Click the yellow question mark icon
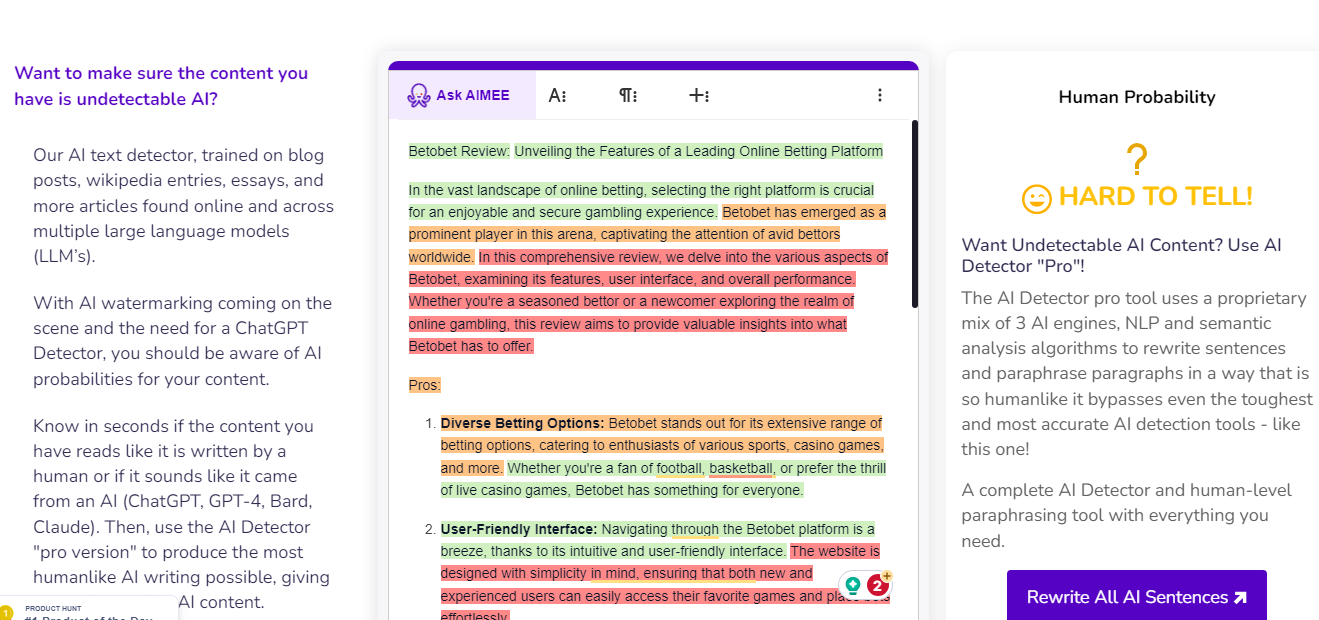Image resolution: width=1319 pixels, height=620 pixels. click(1136, 159)
